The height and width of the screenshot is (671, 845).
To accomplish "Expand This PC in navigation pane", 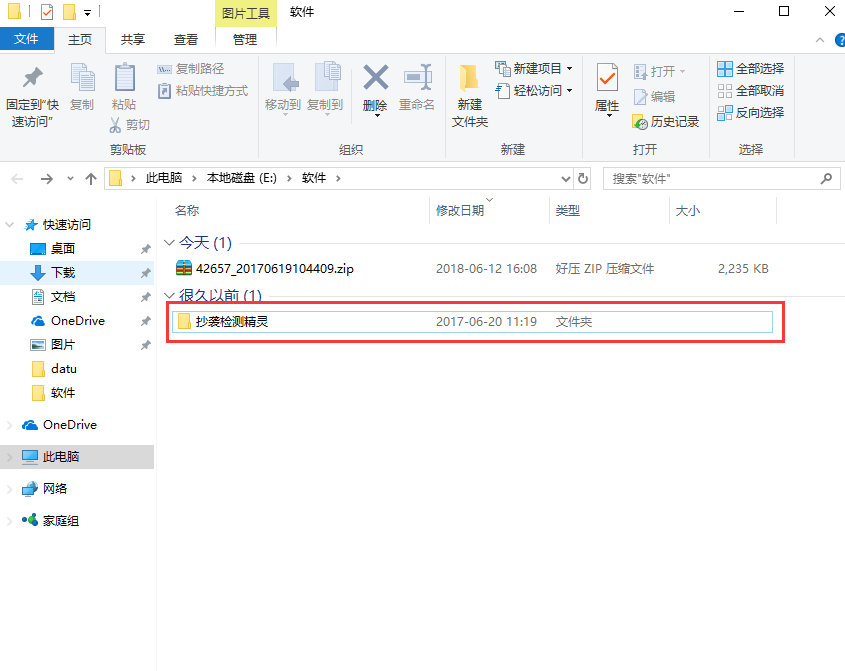I will pyautogui.click(x=9, y=457).
